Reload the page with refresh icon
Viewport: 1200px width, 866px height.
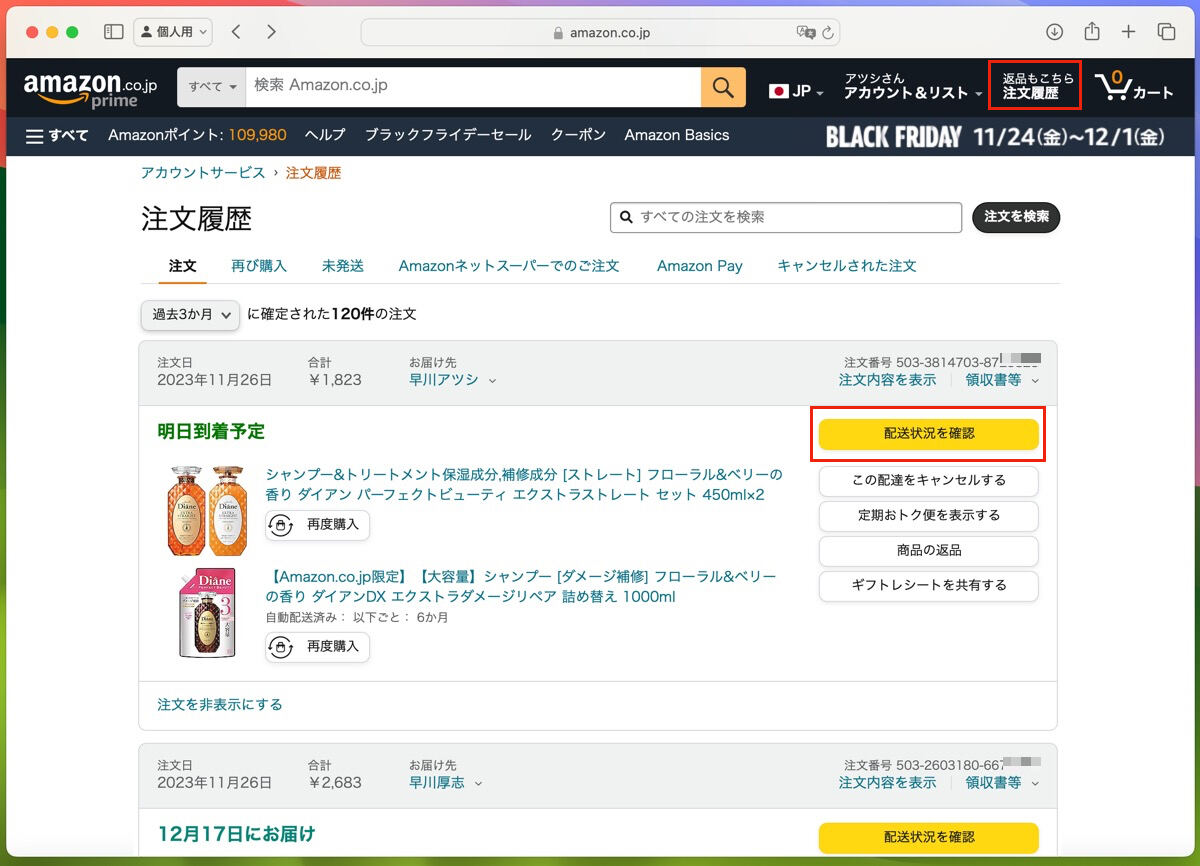click(x=828, y=32)
